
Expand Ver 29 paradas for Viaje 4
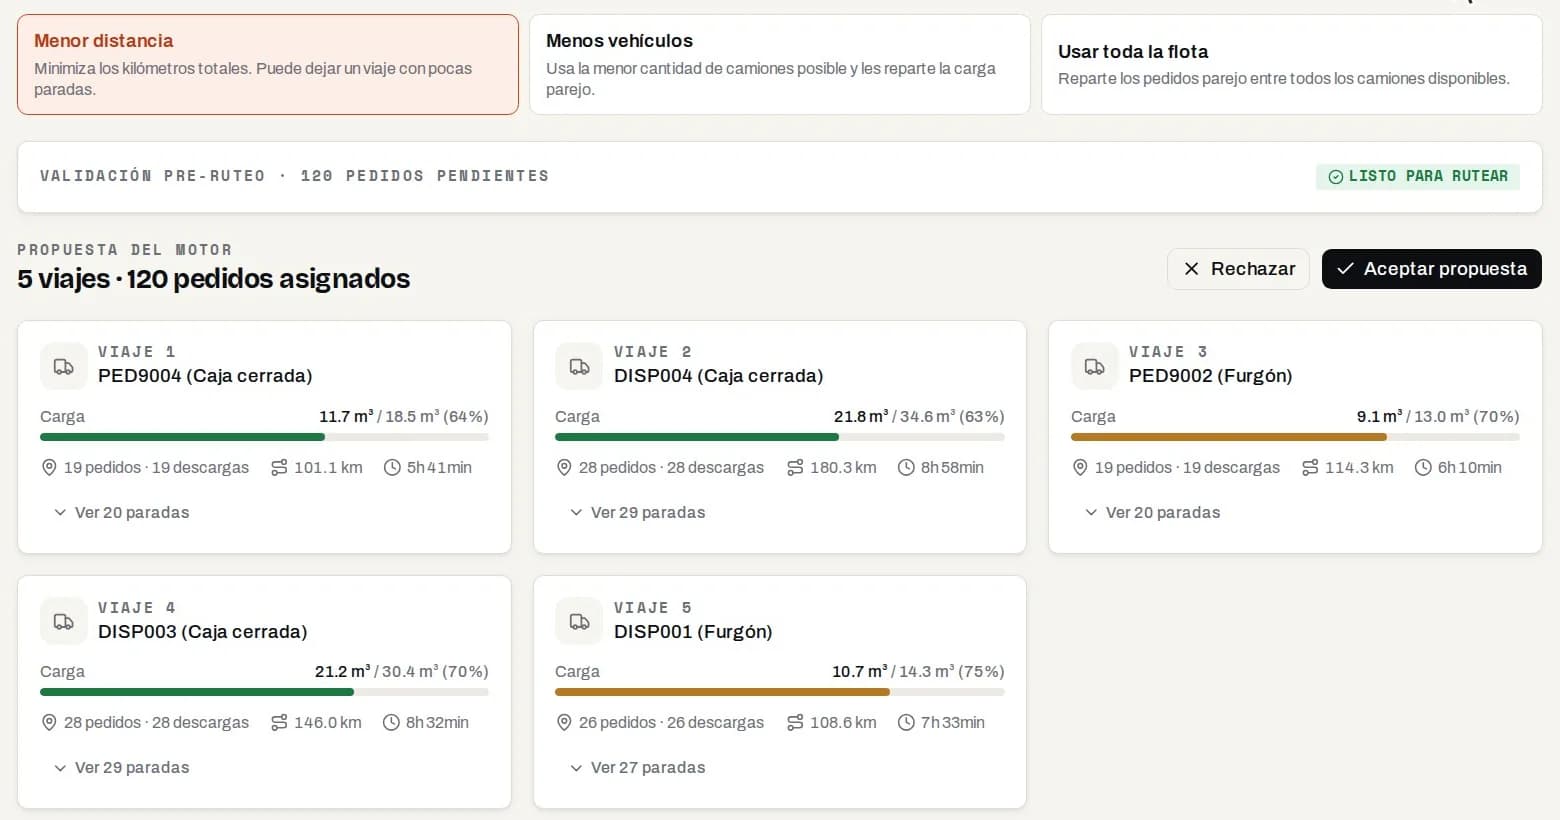[121, 767]
